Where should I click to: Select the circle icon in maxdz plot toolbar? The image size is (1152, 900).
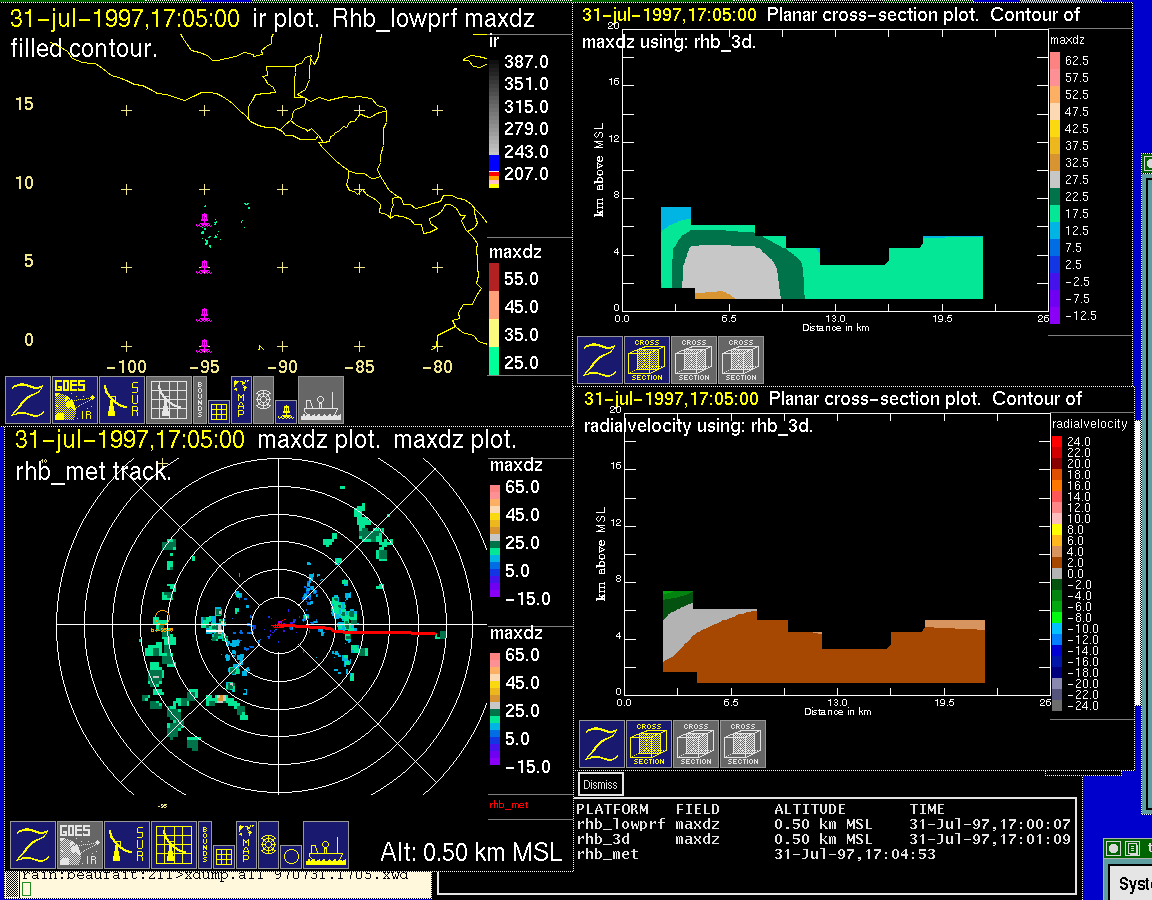[x=290, y=855]
